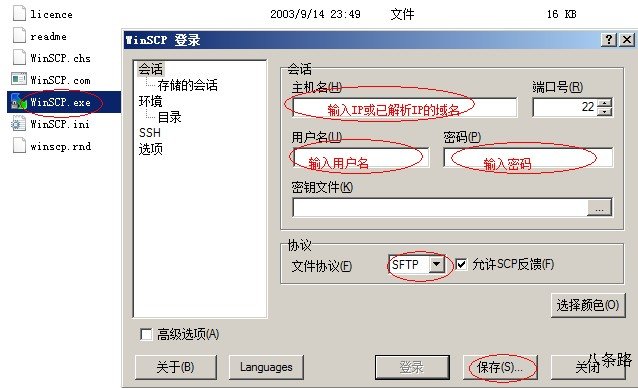This screenshot has width=638, height=388.
Task: Click the WinSCP.exe application icon
Action: coord(19,102)
